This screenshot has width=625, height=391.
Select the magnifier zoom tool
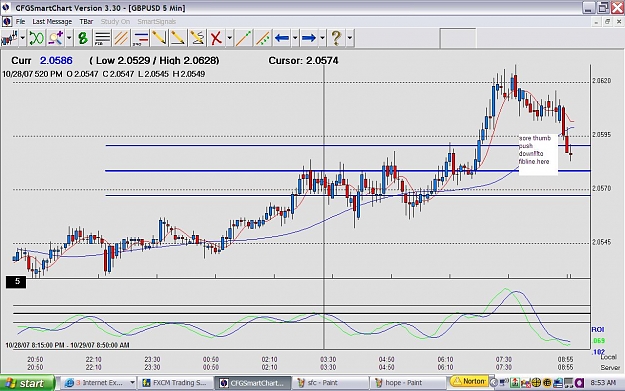(x=56, y=38)
